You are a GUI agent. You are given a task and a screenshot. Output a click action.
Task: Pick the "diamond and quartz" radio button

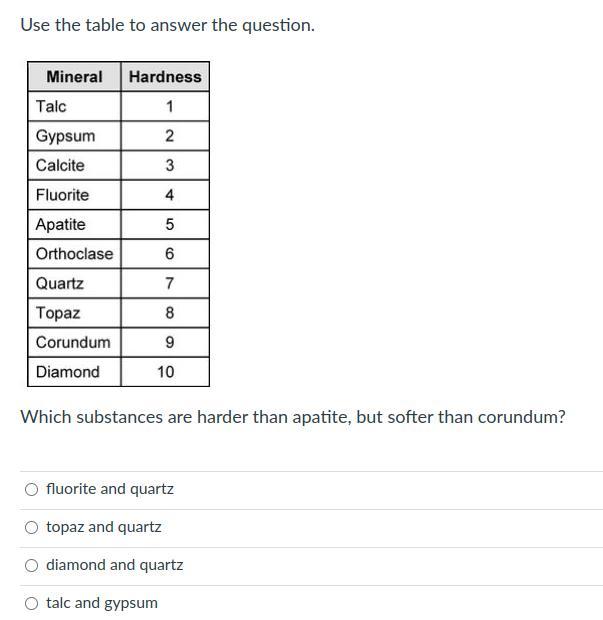pos(32,565)
